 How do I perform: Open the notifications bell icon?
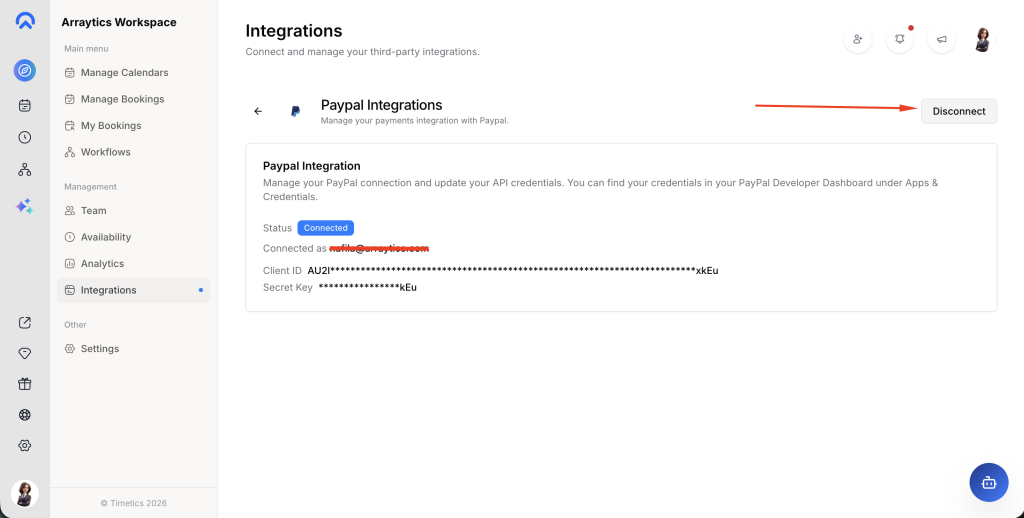pyautogui.click(x=899, y=39)
